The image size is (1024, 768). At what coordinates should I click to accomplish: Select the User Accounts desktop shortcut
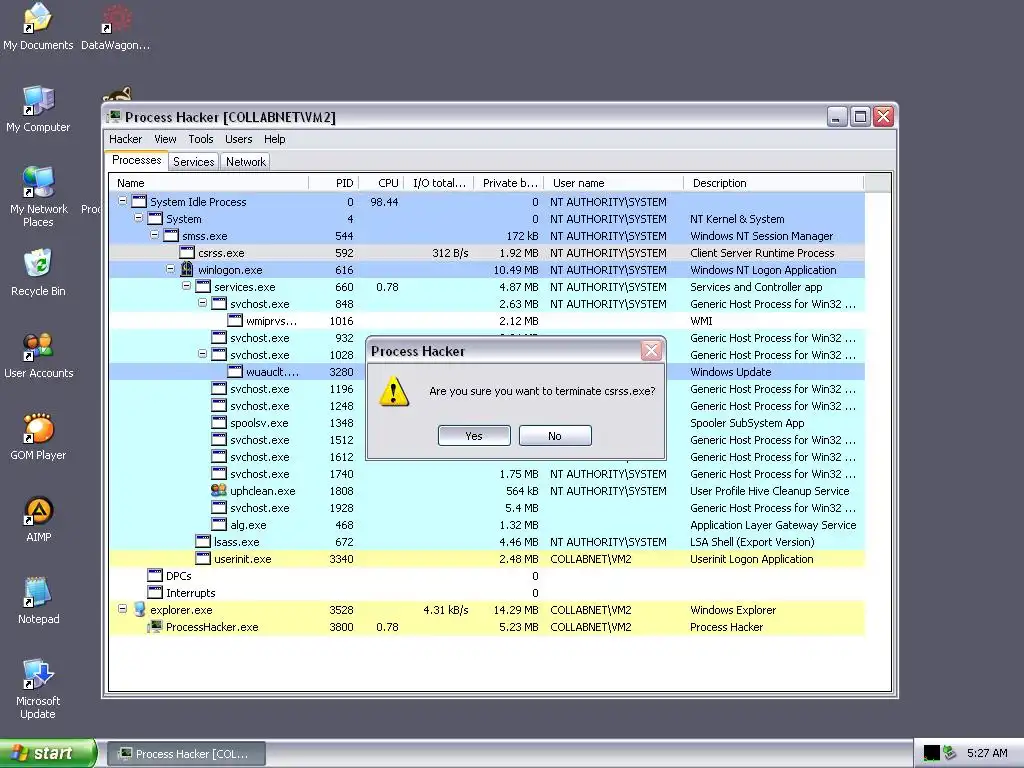click(38, 355)
